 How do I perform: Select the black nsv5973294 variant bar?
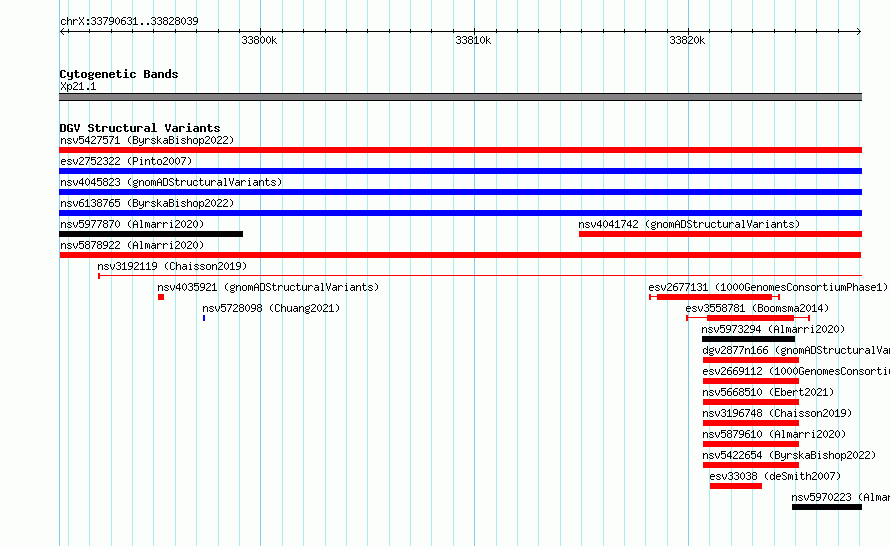(749, 339)
